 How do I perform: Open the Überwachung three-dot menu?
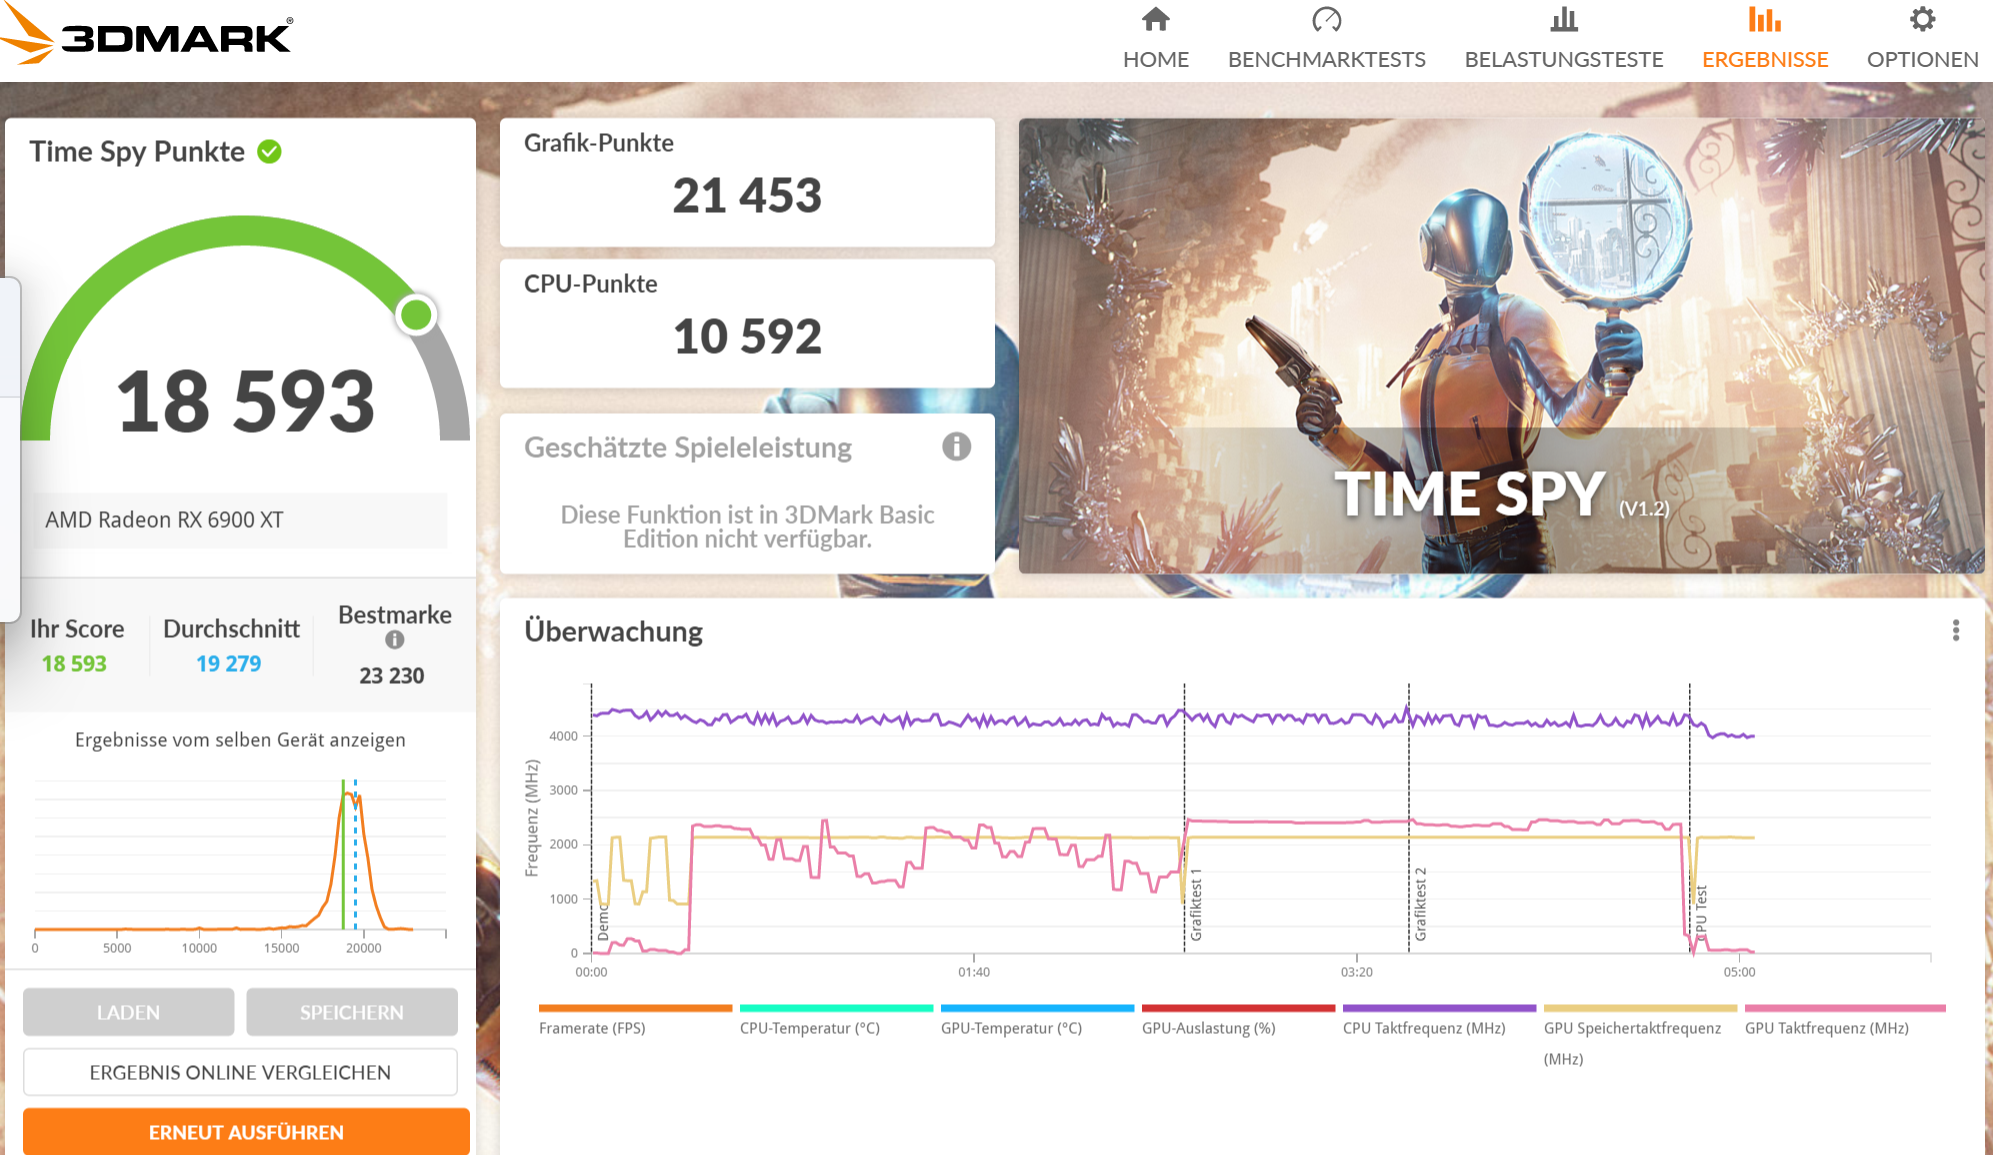tap(1955, 630)
